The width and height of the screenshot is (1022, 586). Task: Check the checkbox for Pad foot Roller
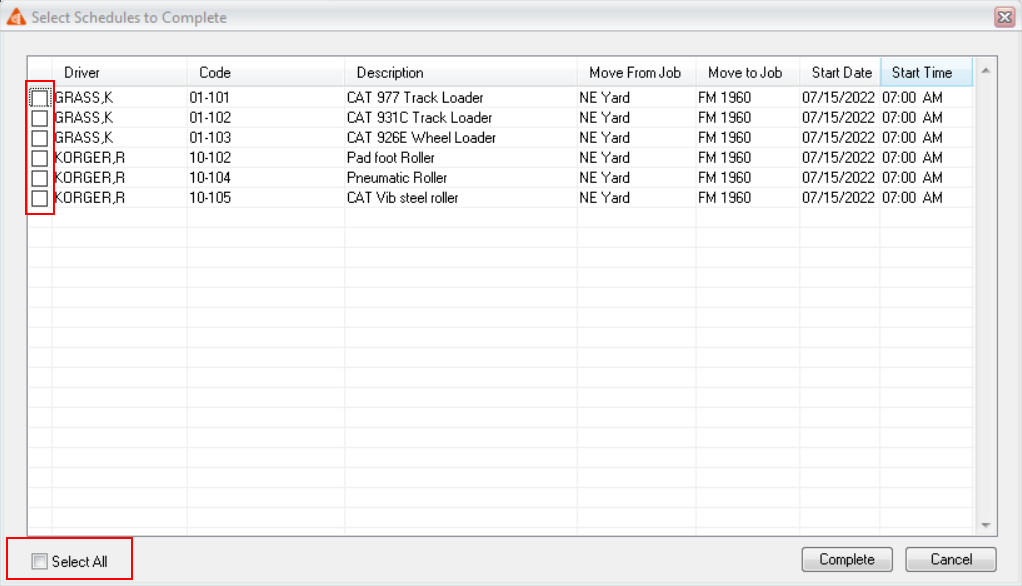39,157
